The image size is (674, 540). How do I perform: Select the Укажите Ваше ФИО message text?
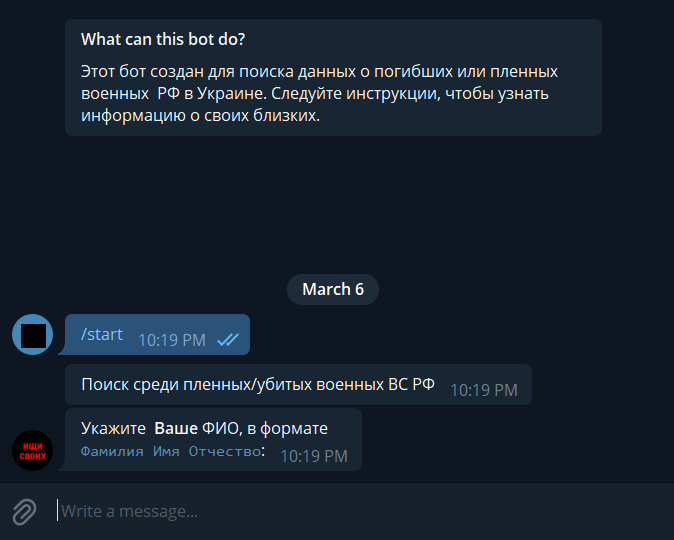205,439
